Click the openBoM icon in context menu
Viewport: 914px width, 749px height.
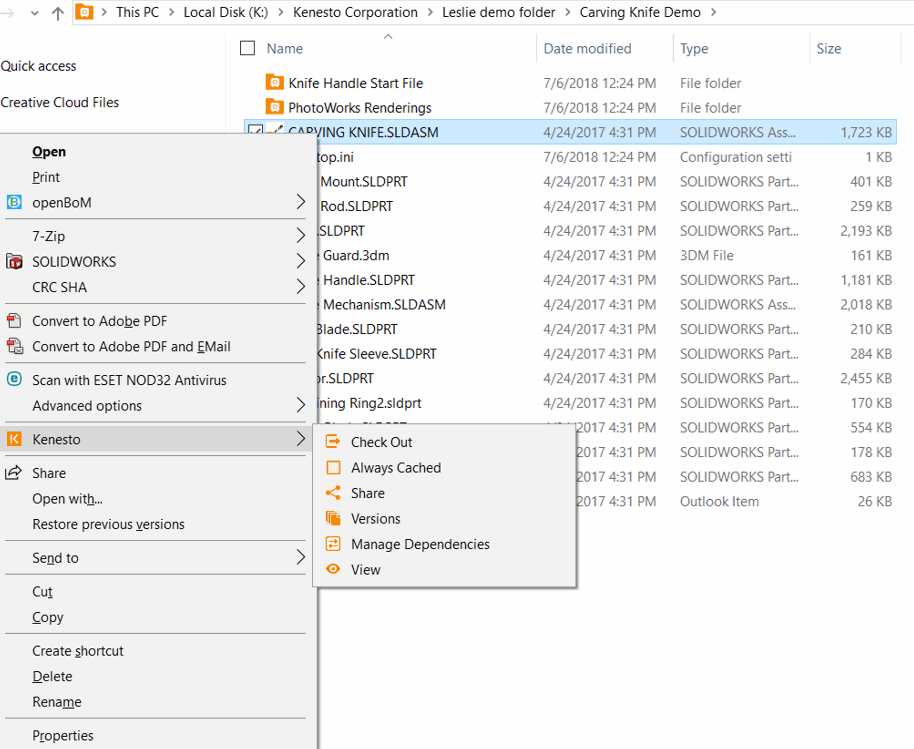coord(14,202)
